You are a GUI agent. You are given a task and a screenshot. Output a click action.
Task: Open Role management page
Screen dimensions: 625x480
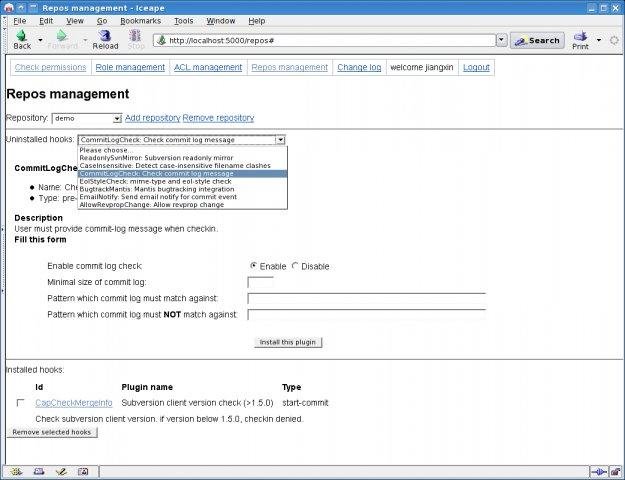130,67
